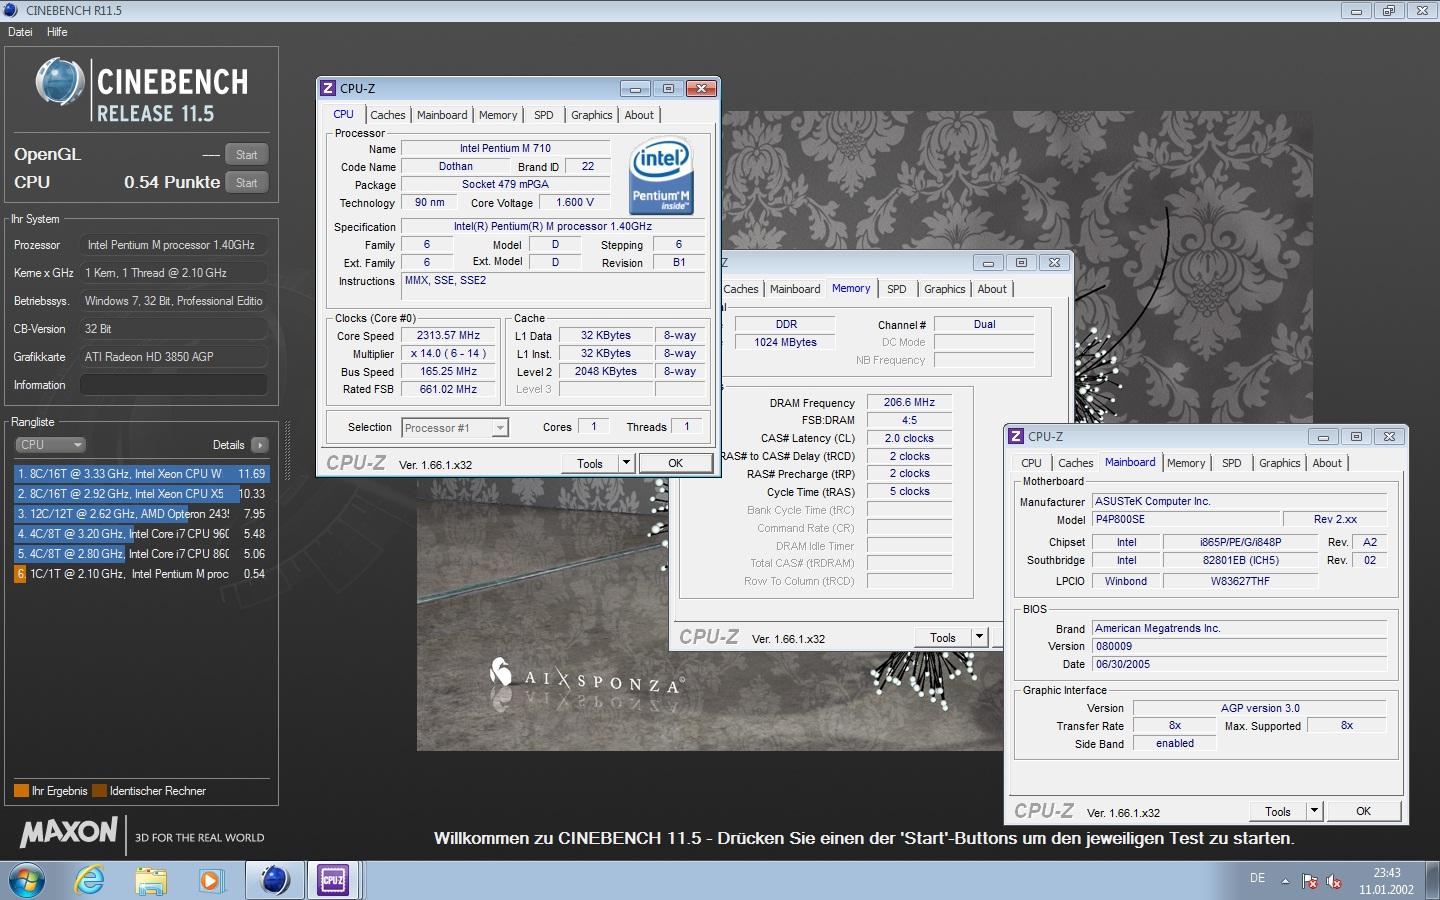
Task: Open Graphics tab in CPU-Z Memory window
Action: click(x=945, y=289)
